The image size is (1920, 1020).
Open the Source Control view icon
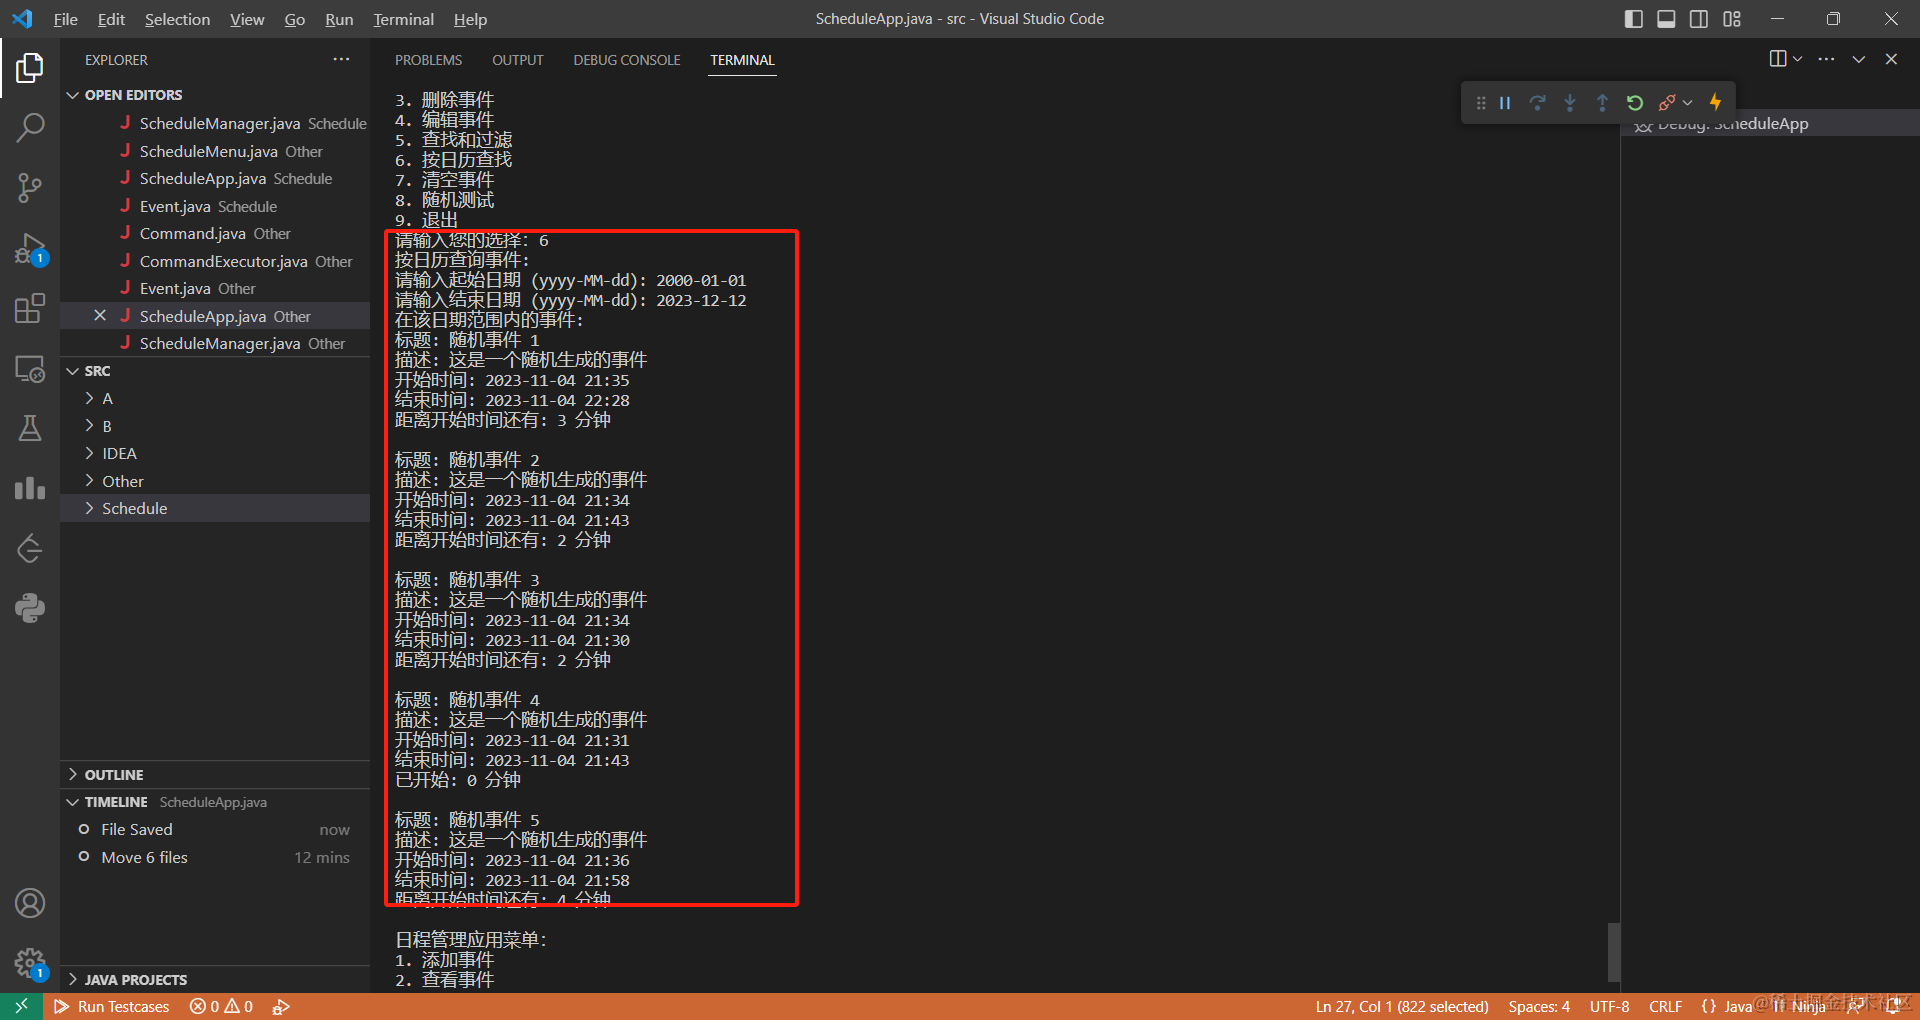coord(30,187)
